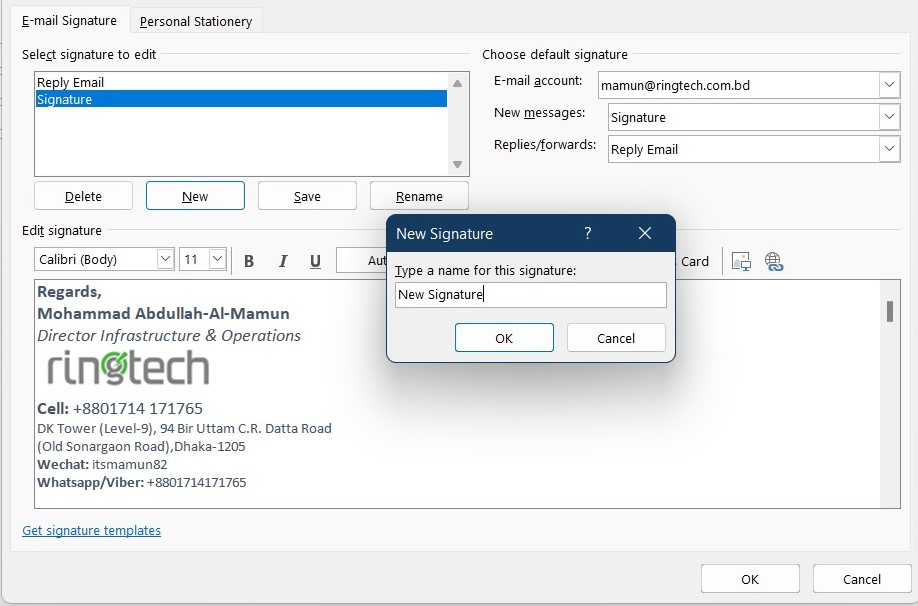Viewport: 918px width, 606px height.
Task: Open help via the dialog question mark
Action: click(x=587, y=233)
